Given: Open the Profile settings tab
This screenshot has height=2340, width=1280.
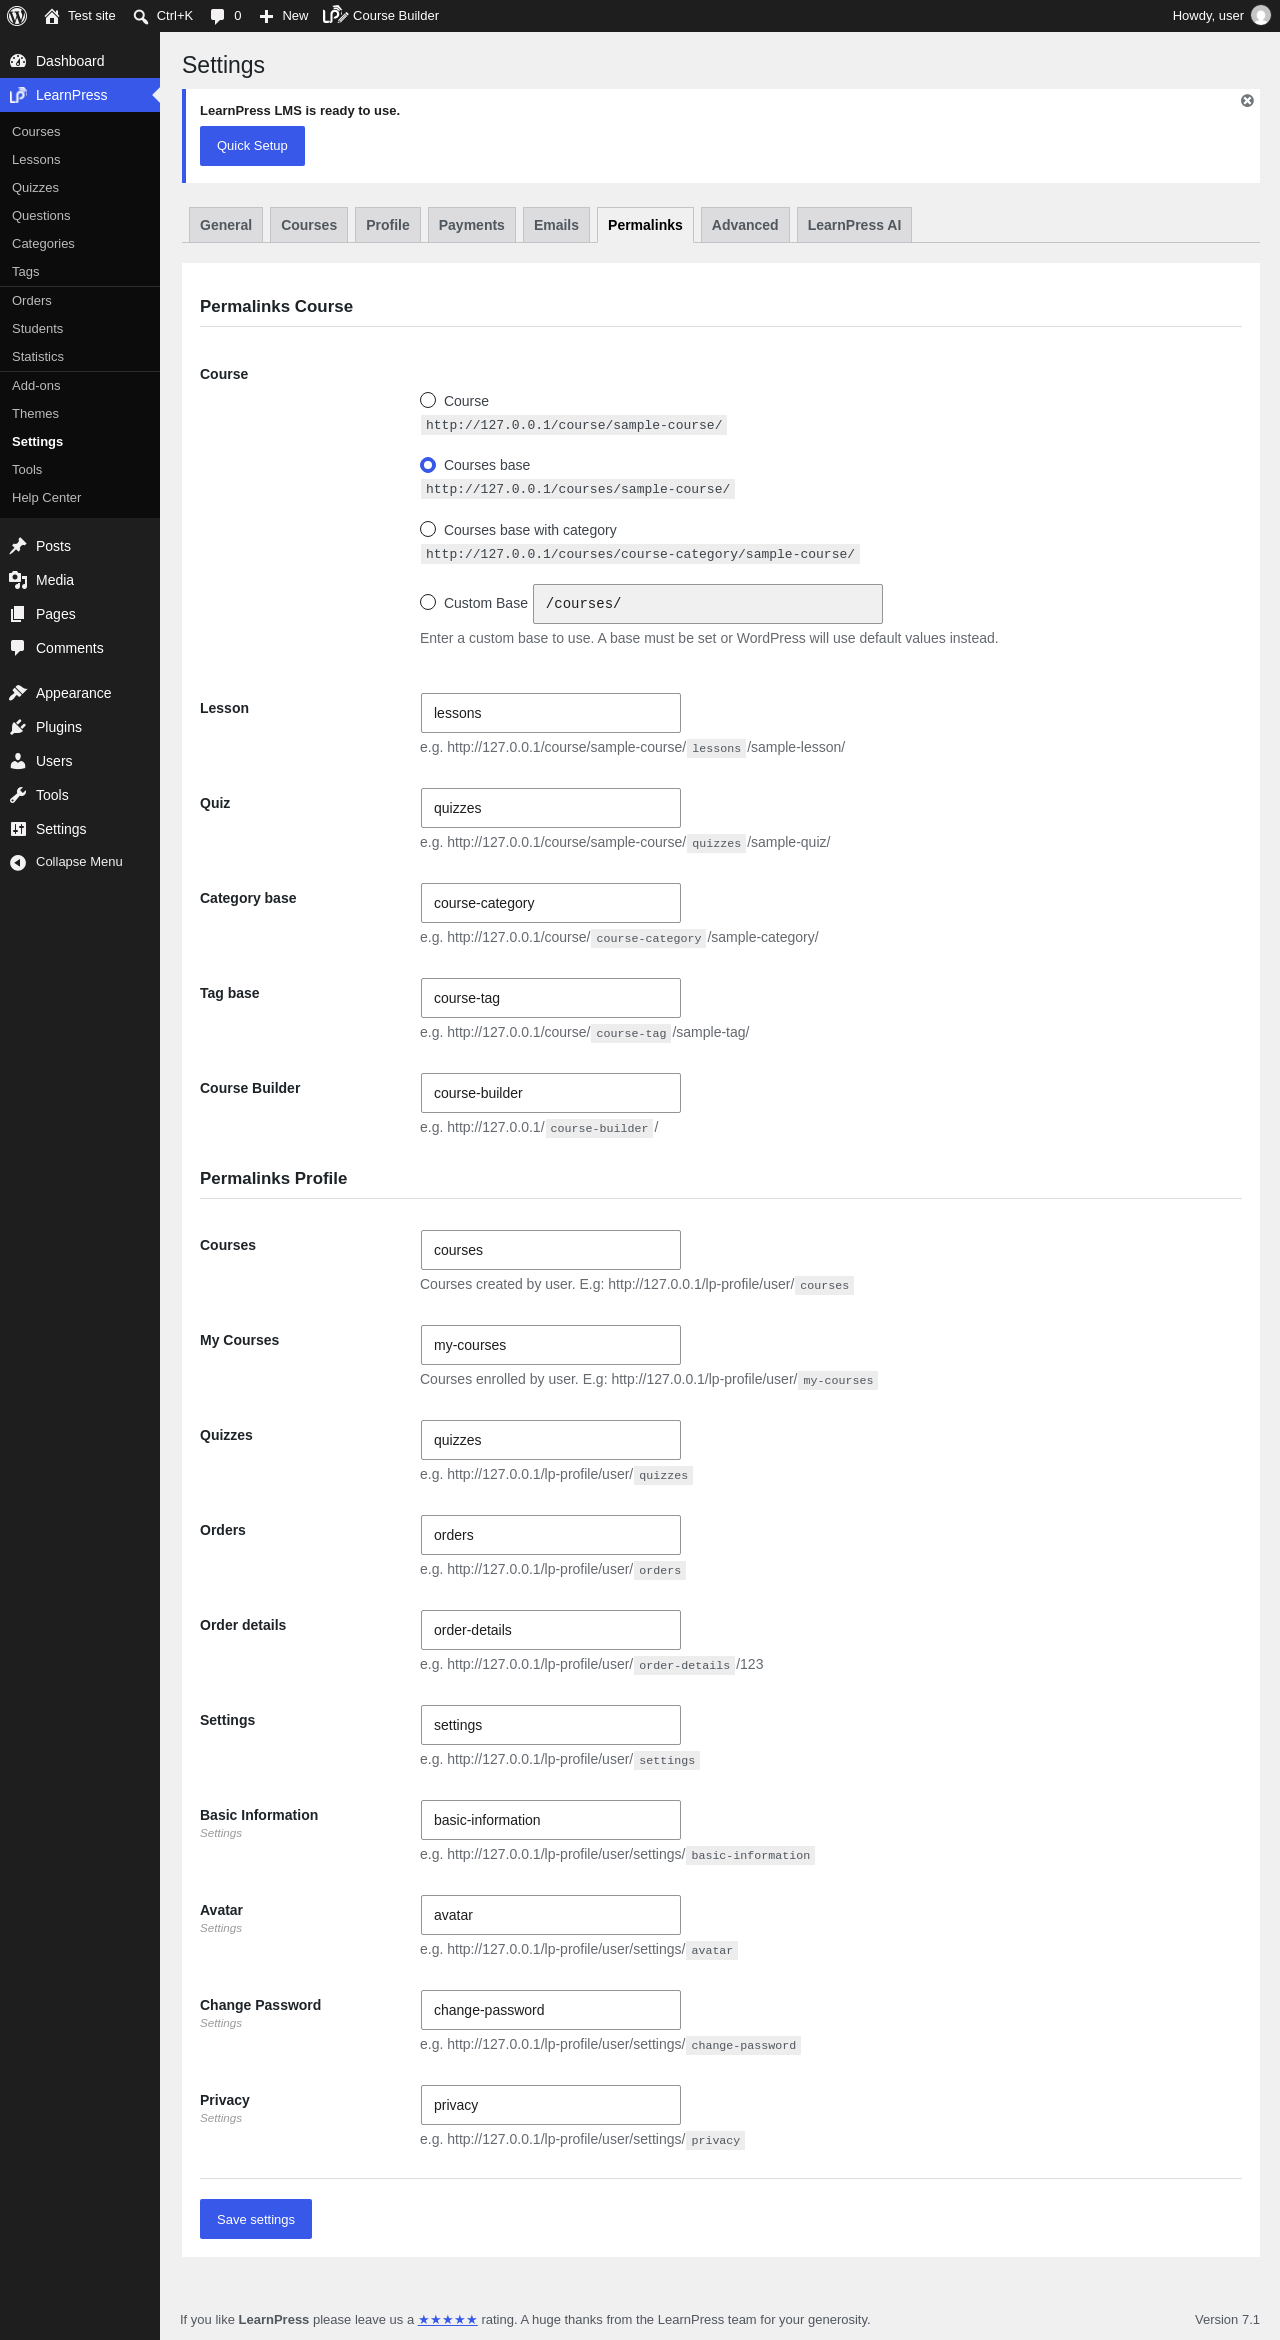Looking at the screenshot, I should [388, 225].
